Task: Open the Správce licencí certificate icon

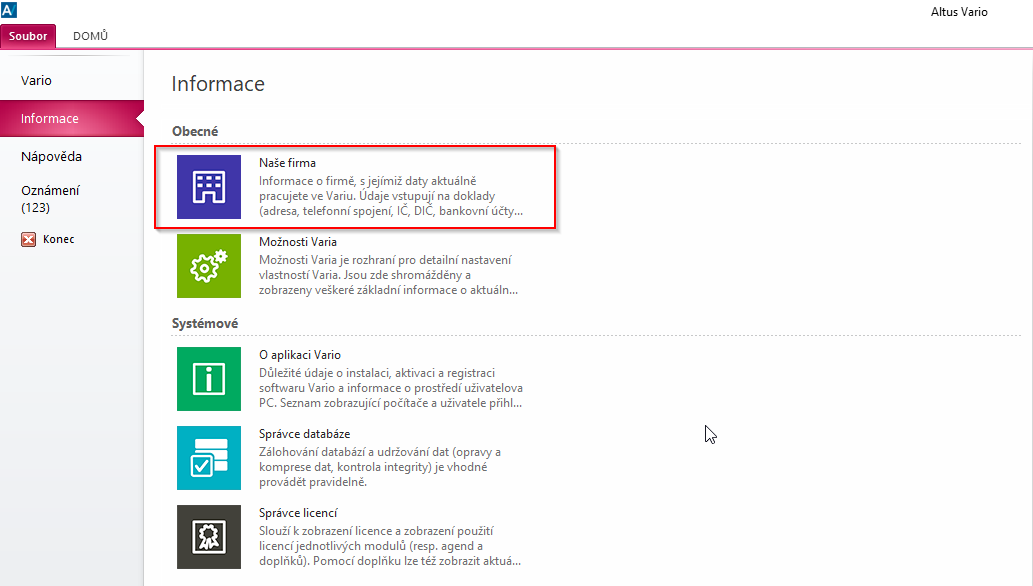Action: coord(209,537)
